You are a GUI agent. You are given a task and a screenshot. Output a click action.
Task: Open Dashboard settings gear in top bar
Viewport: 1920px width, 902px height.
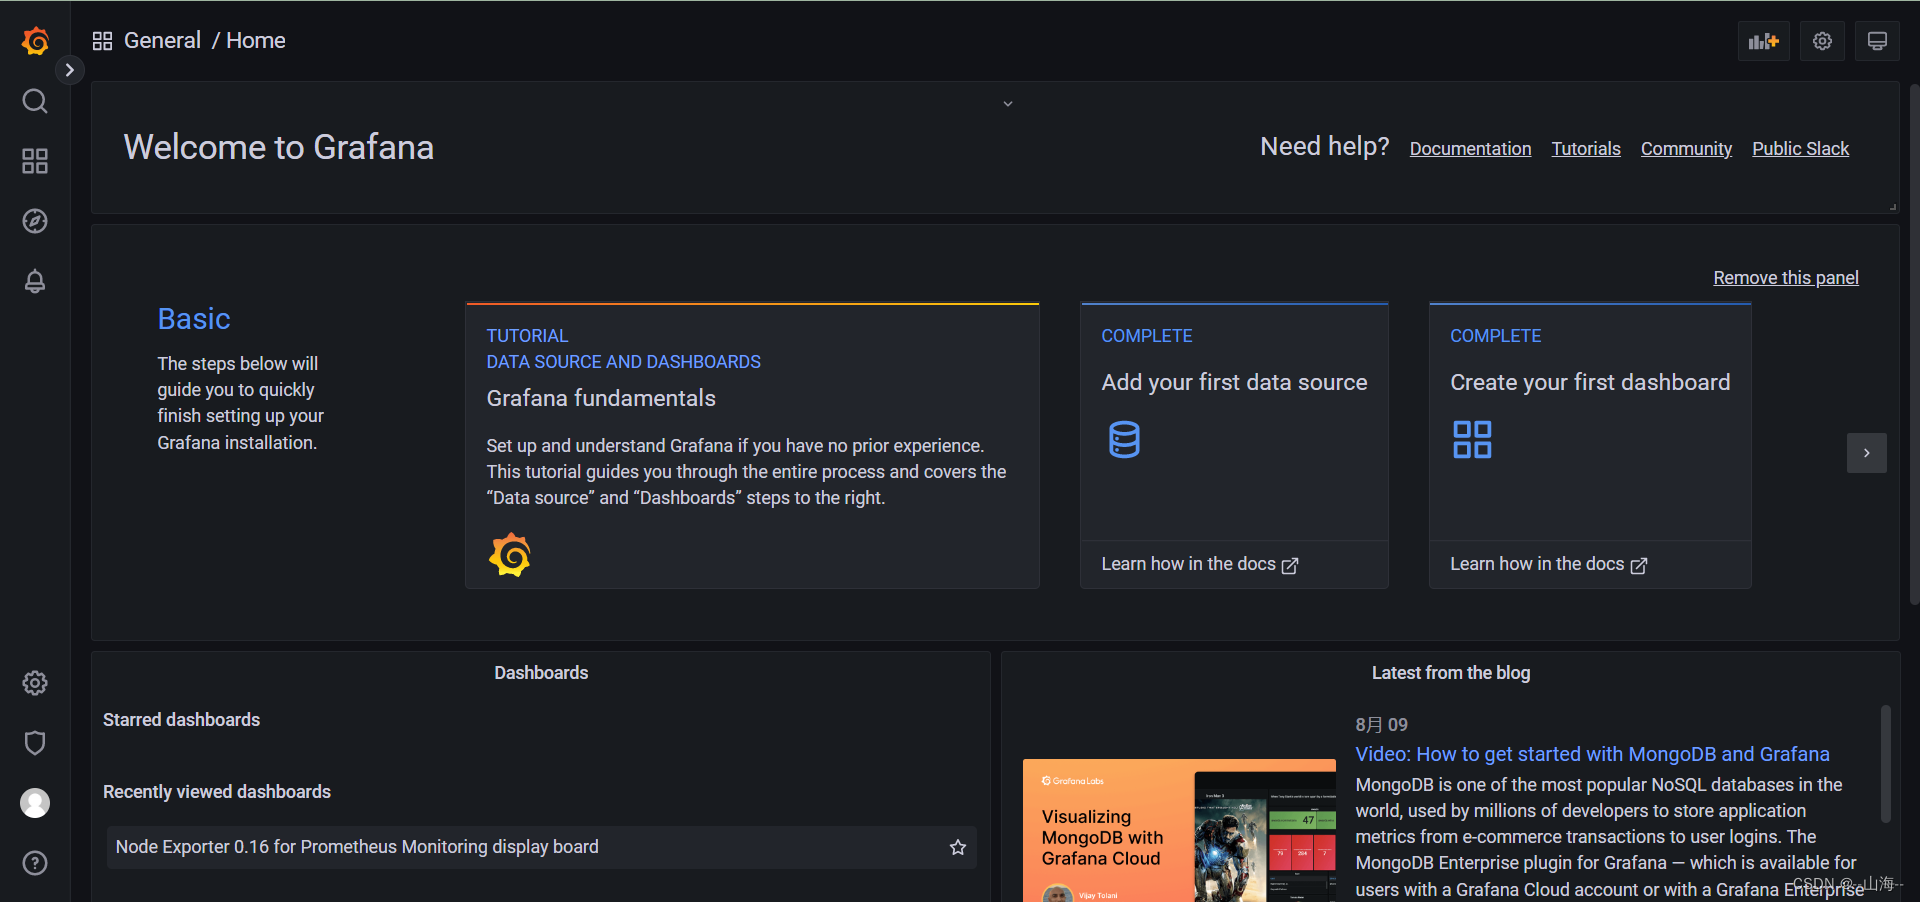tap(1822, 41)
